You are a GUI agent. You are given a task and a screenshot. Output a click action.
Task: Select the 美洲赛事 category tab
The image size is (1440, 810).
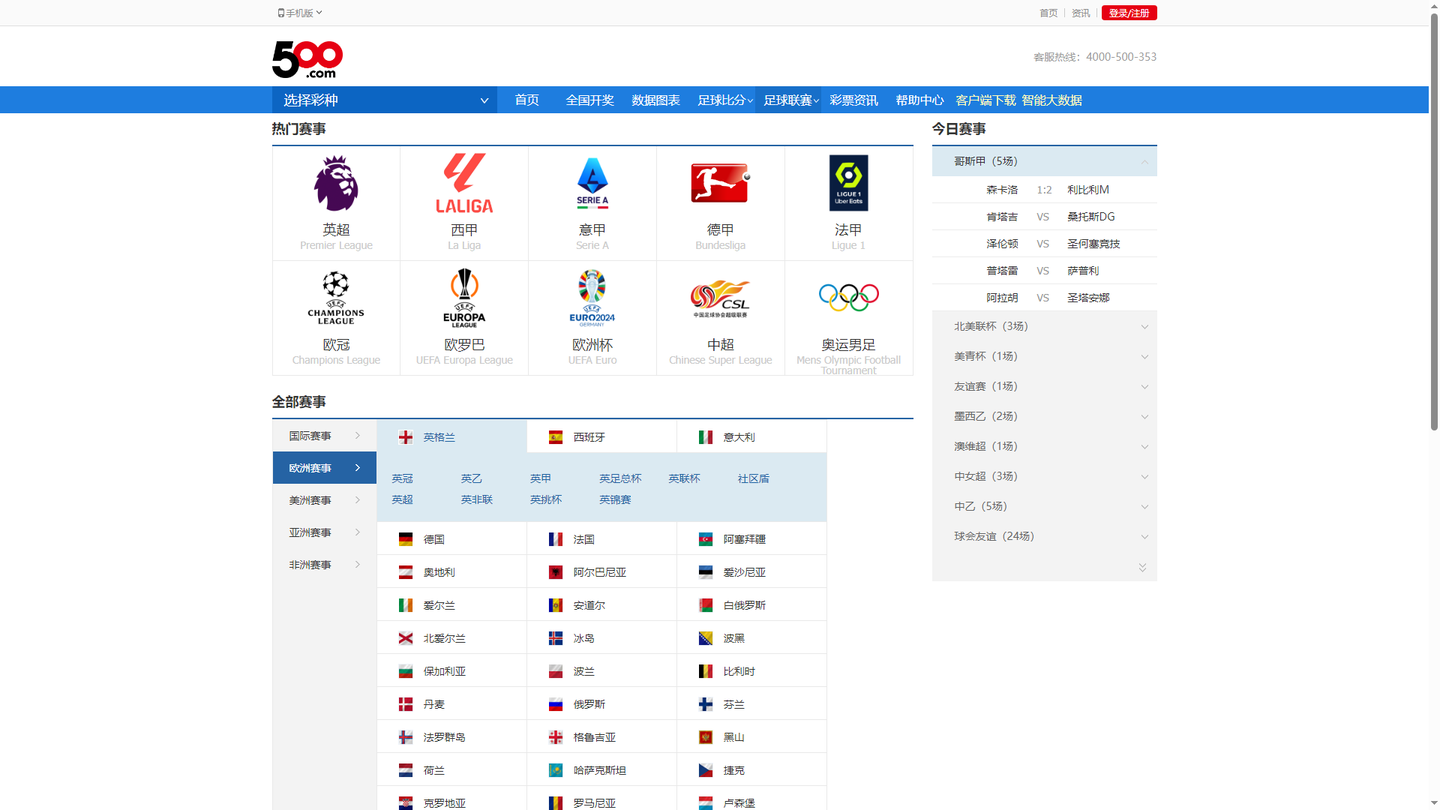click(324, 500)
